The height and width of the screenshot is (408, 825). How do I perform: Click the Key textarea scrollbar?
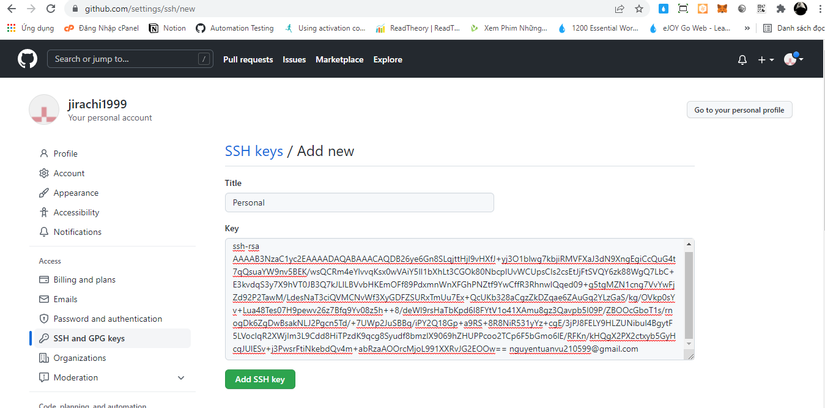[689, 295]
